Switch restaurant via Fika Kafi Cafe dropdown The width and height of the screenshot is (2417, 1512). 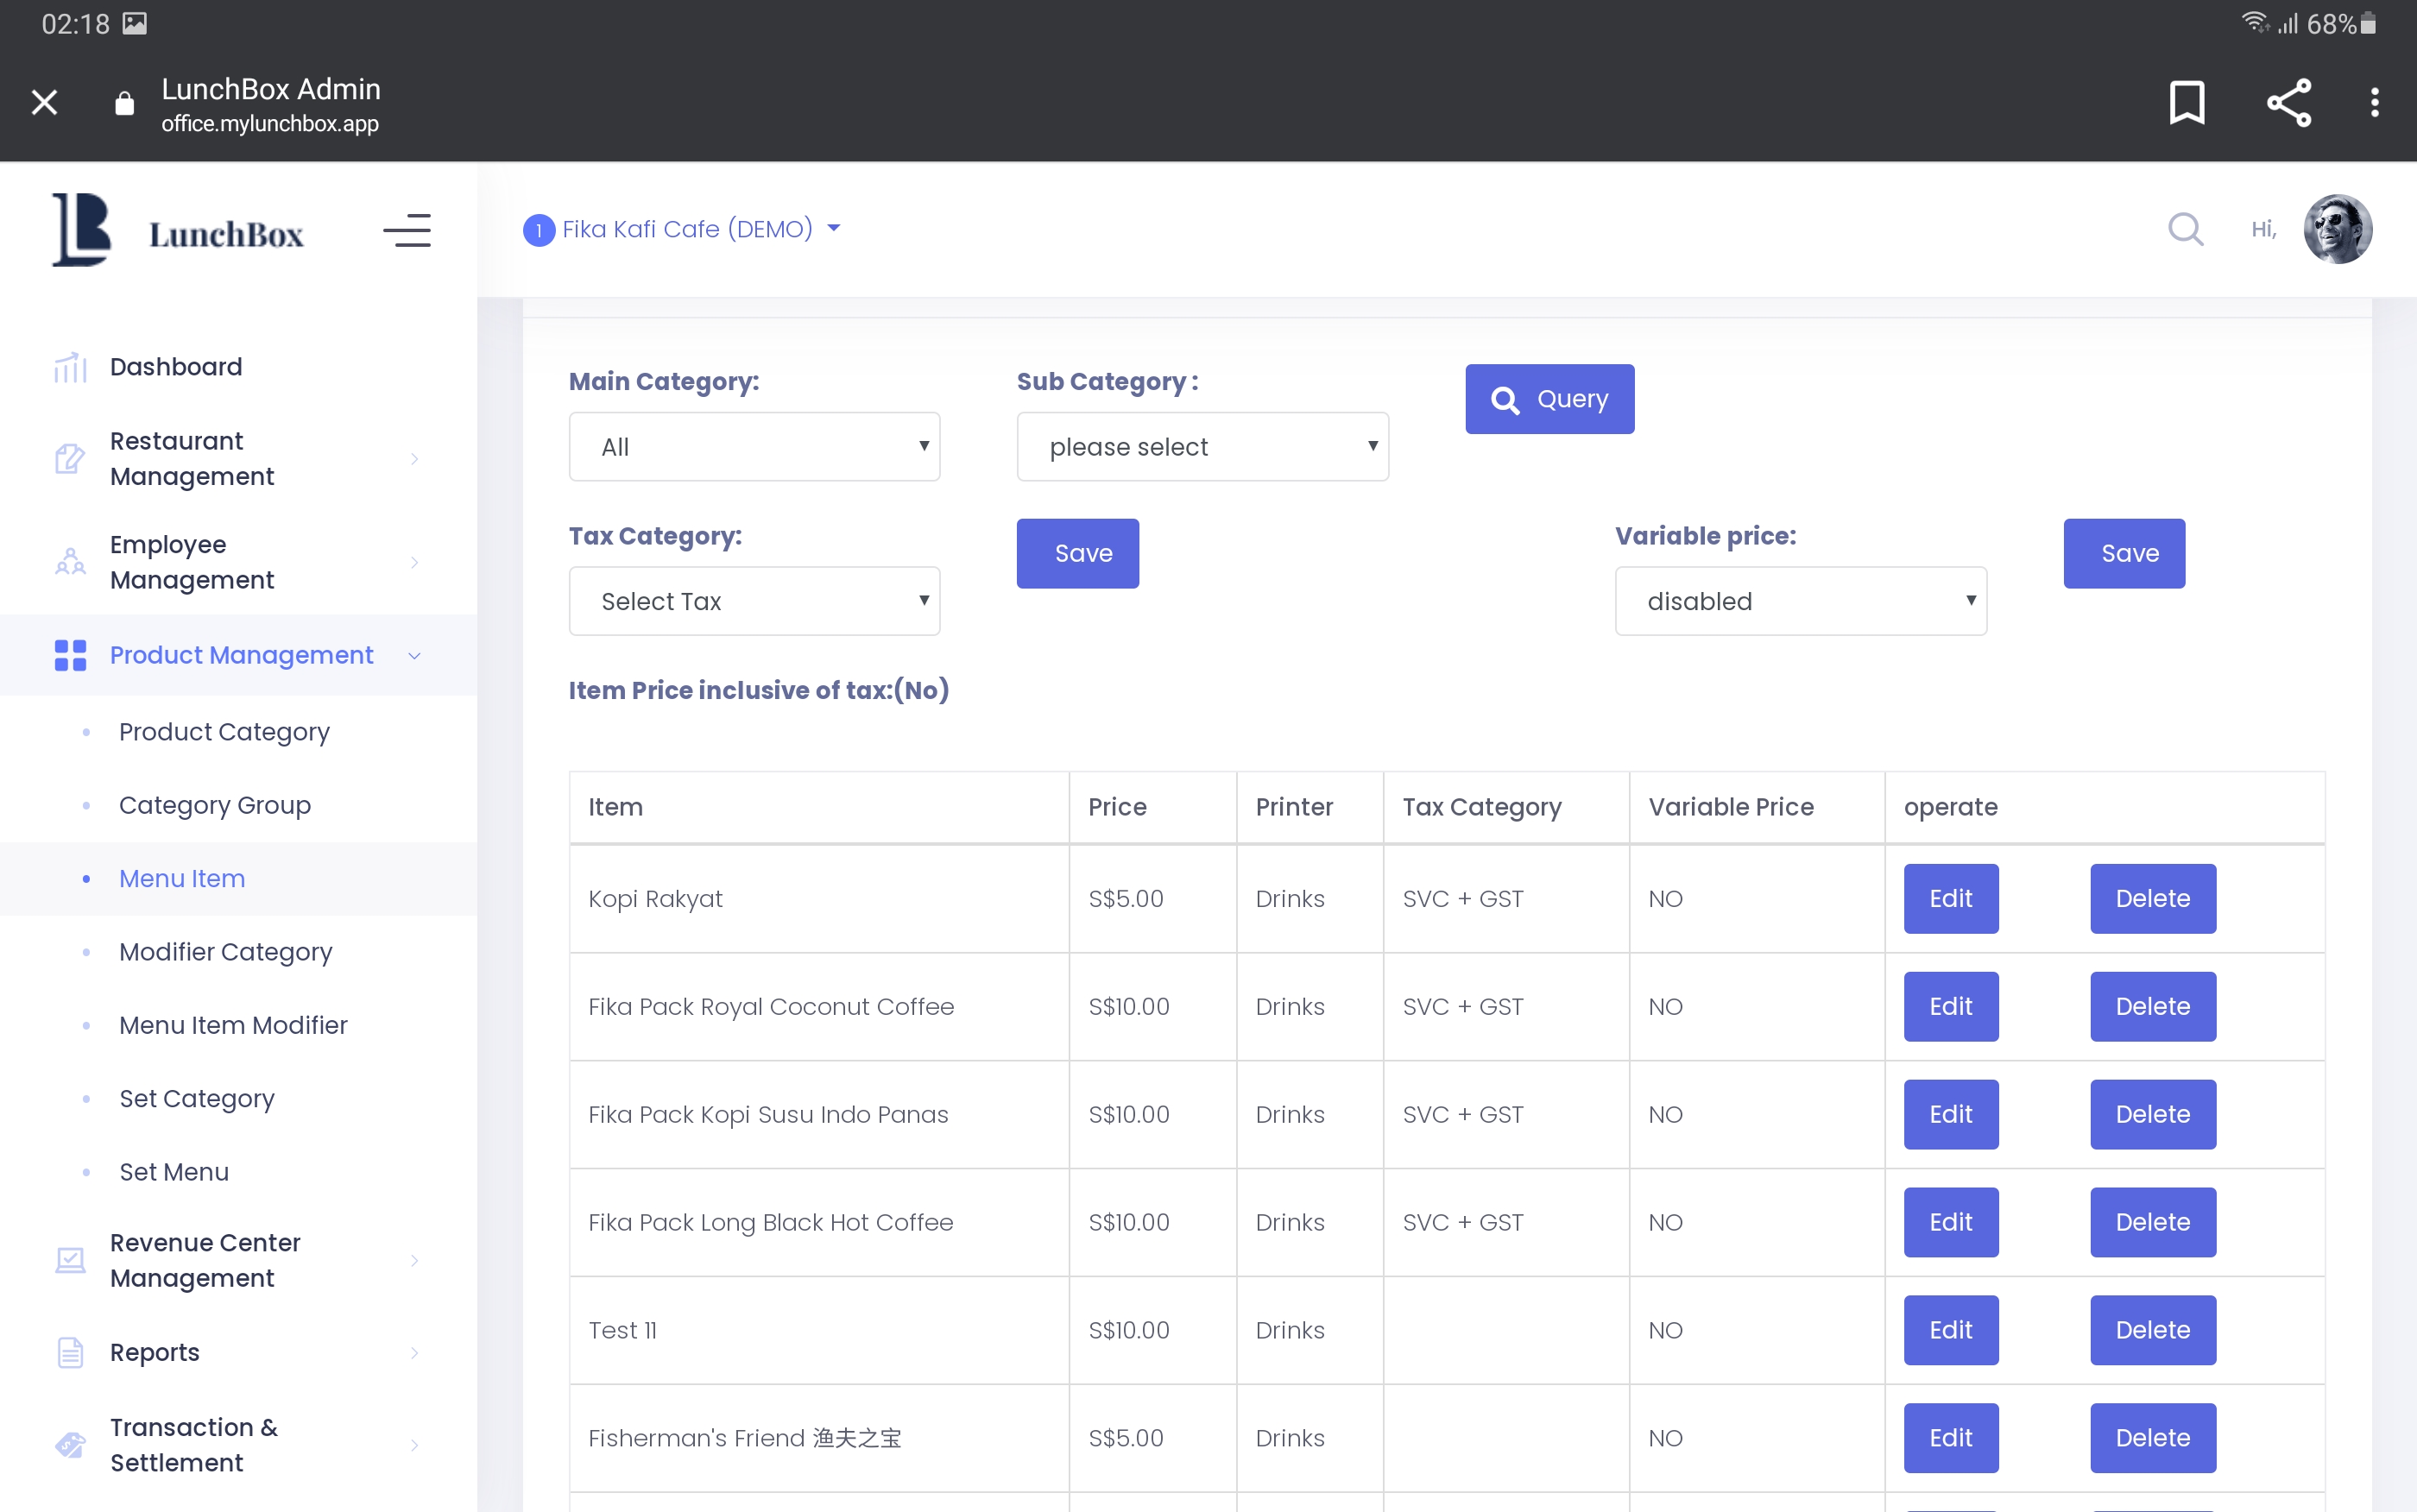coord(686,229)
